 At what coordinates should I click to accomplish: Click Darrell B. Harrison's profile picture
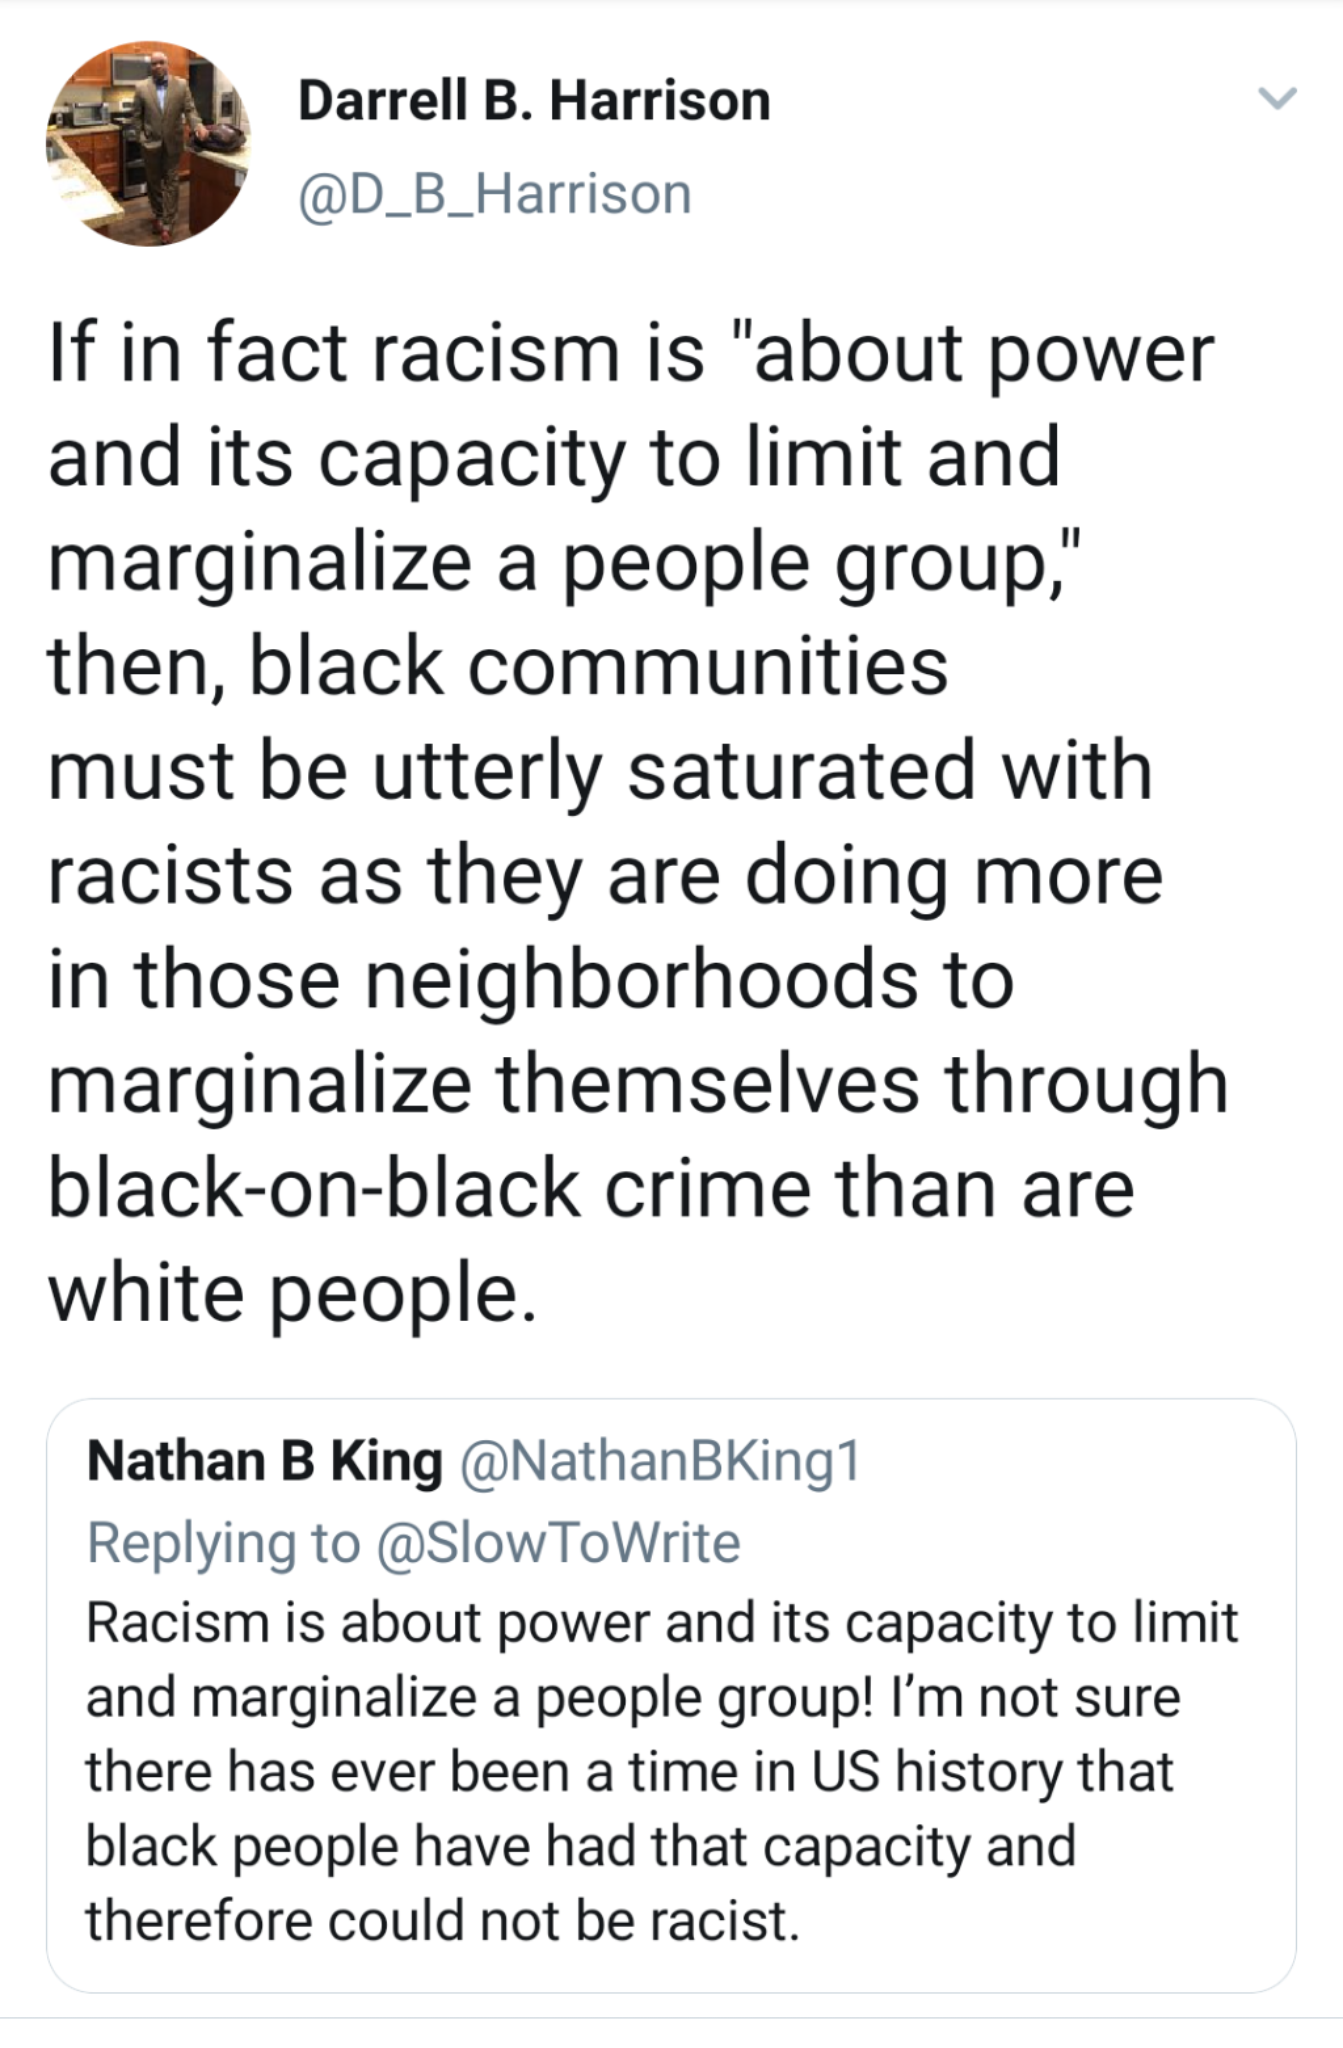click(x=148, y=143)
